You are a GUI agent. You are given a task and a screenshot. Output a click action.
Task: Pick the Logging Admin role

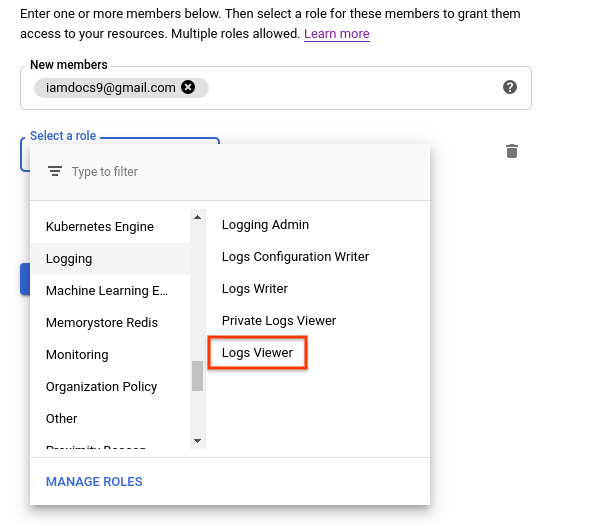click(x=265, y=225)
